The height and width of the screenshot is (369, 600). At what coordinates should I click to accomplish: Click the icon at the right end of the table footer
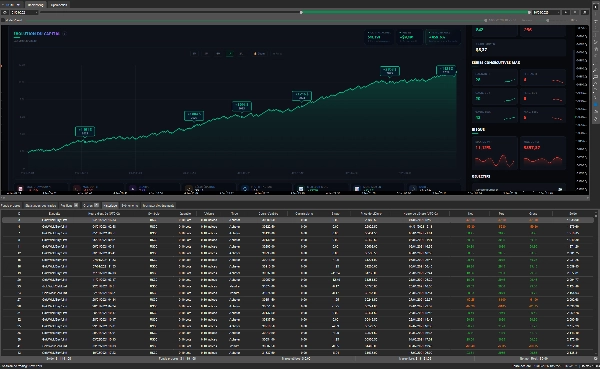595,359
